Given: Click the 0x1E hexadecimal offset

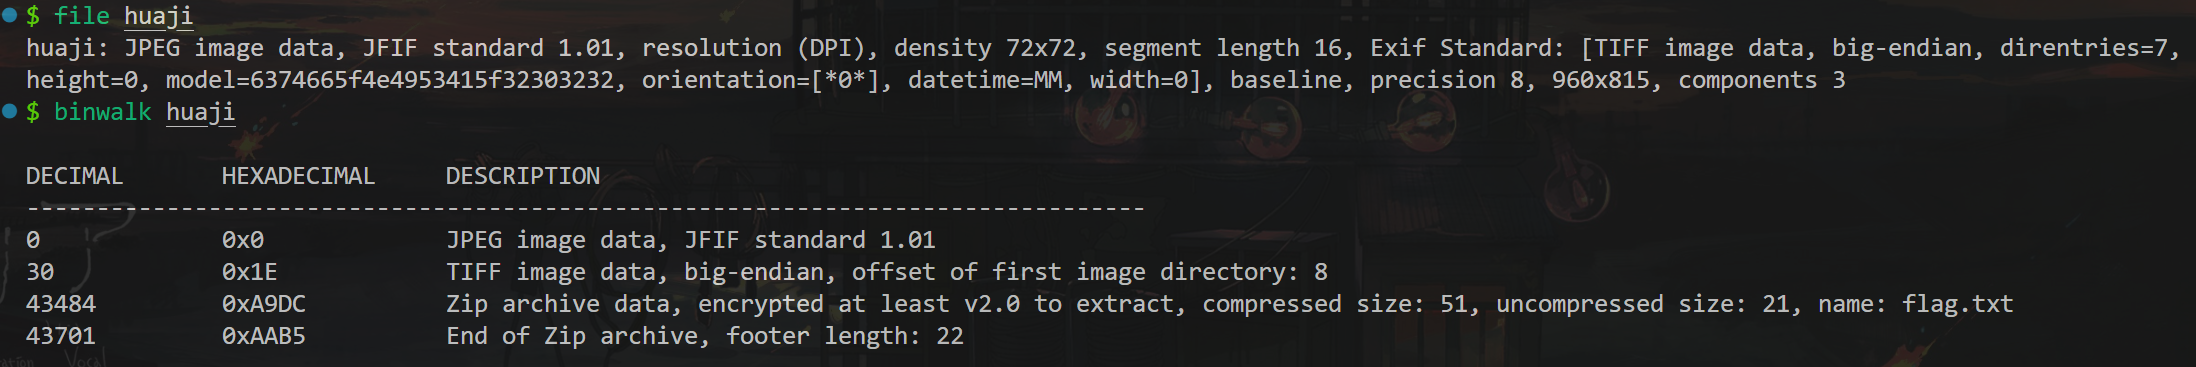Looking at the screenshot, I should [250, 272].
